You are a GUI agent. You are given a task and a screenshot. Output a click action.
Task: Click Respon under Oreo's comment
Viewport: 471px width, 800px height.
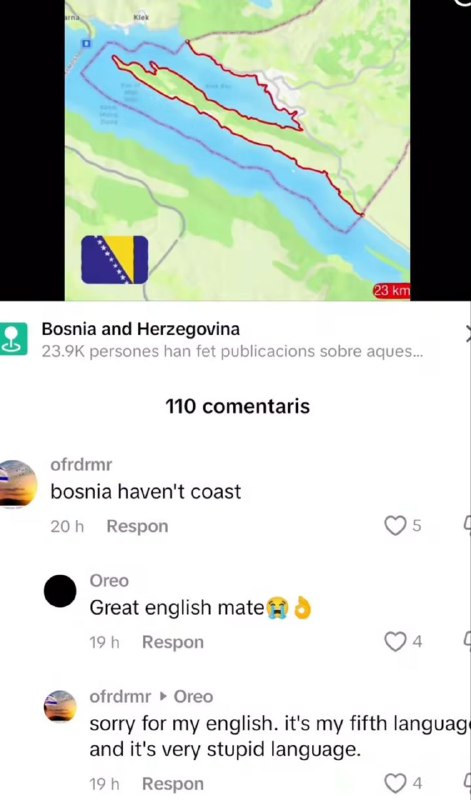coord(173,642)
